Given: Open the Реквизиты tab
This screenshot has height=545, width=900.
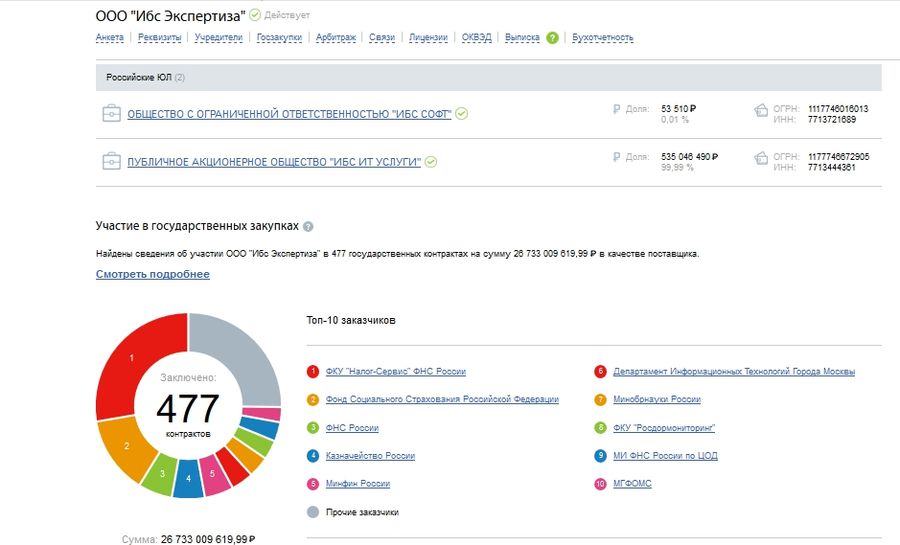Looking at the screenshot, I should 160,37.
